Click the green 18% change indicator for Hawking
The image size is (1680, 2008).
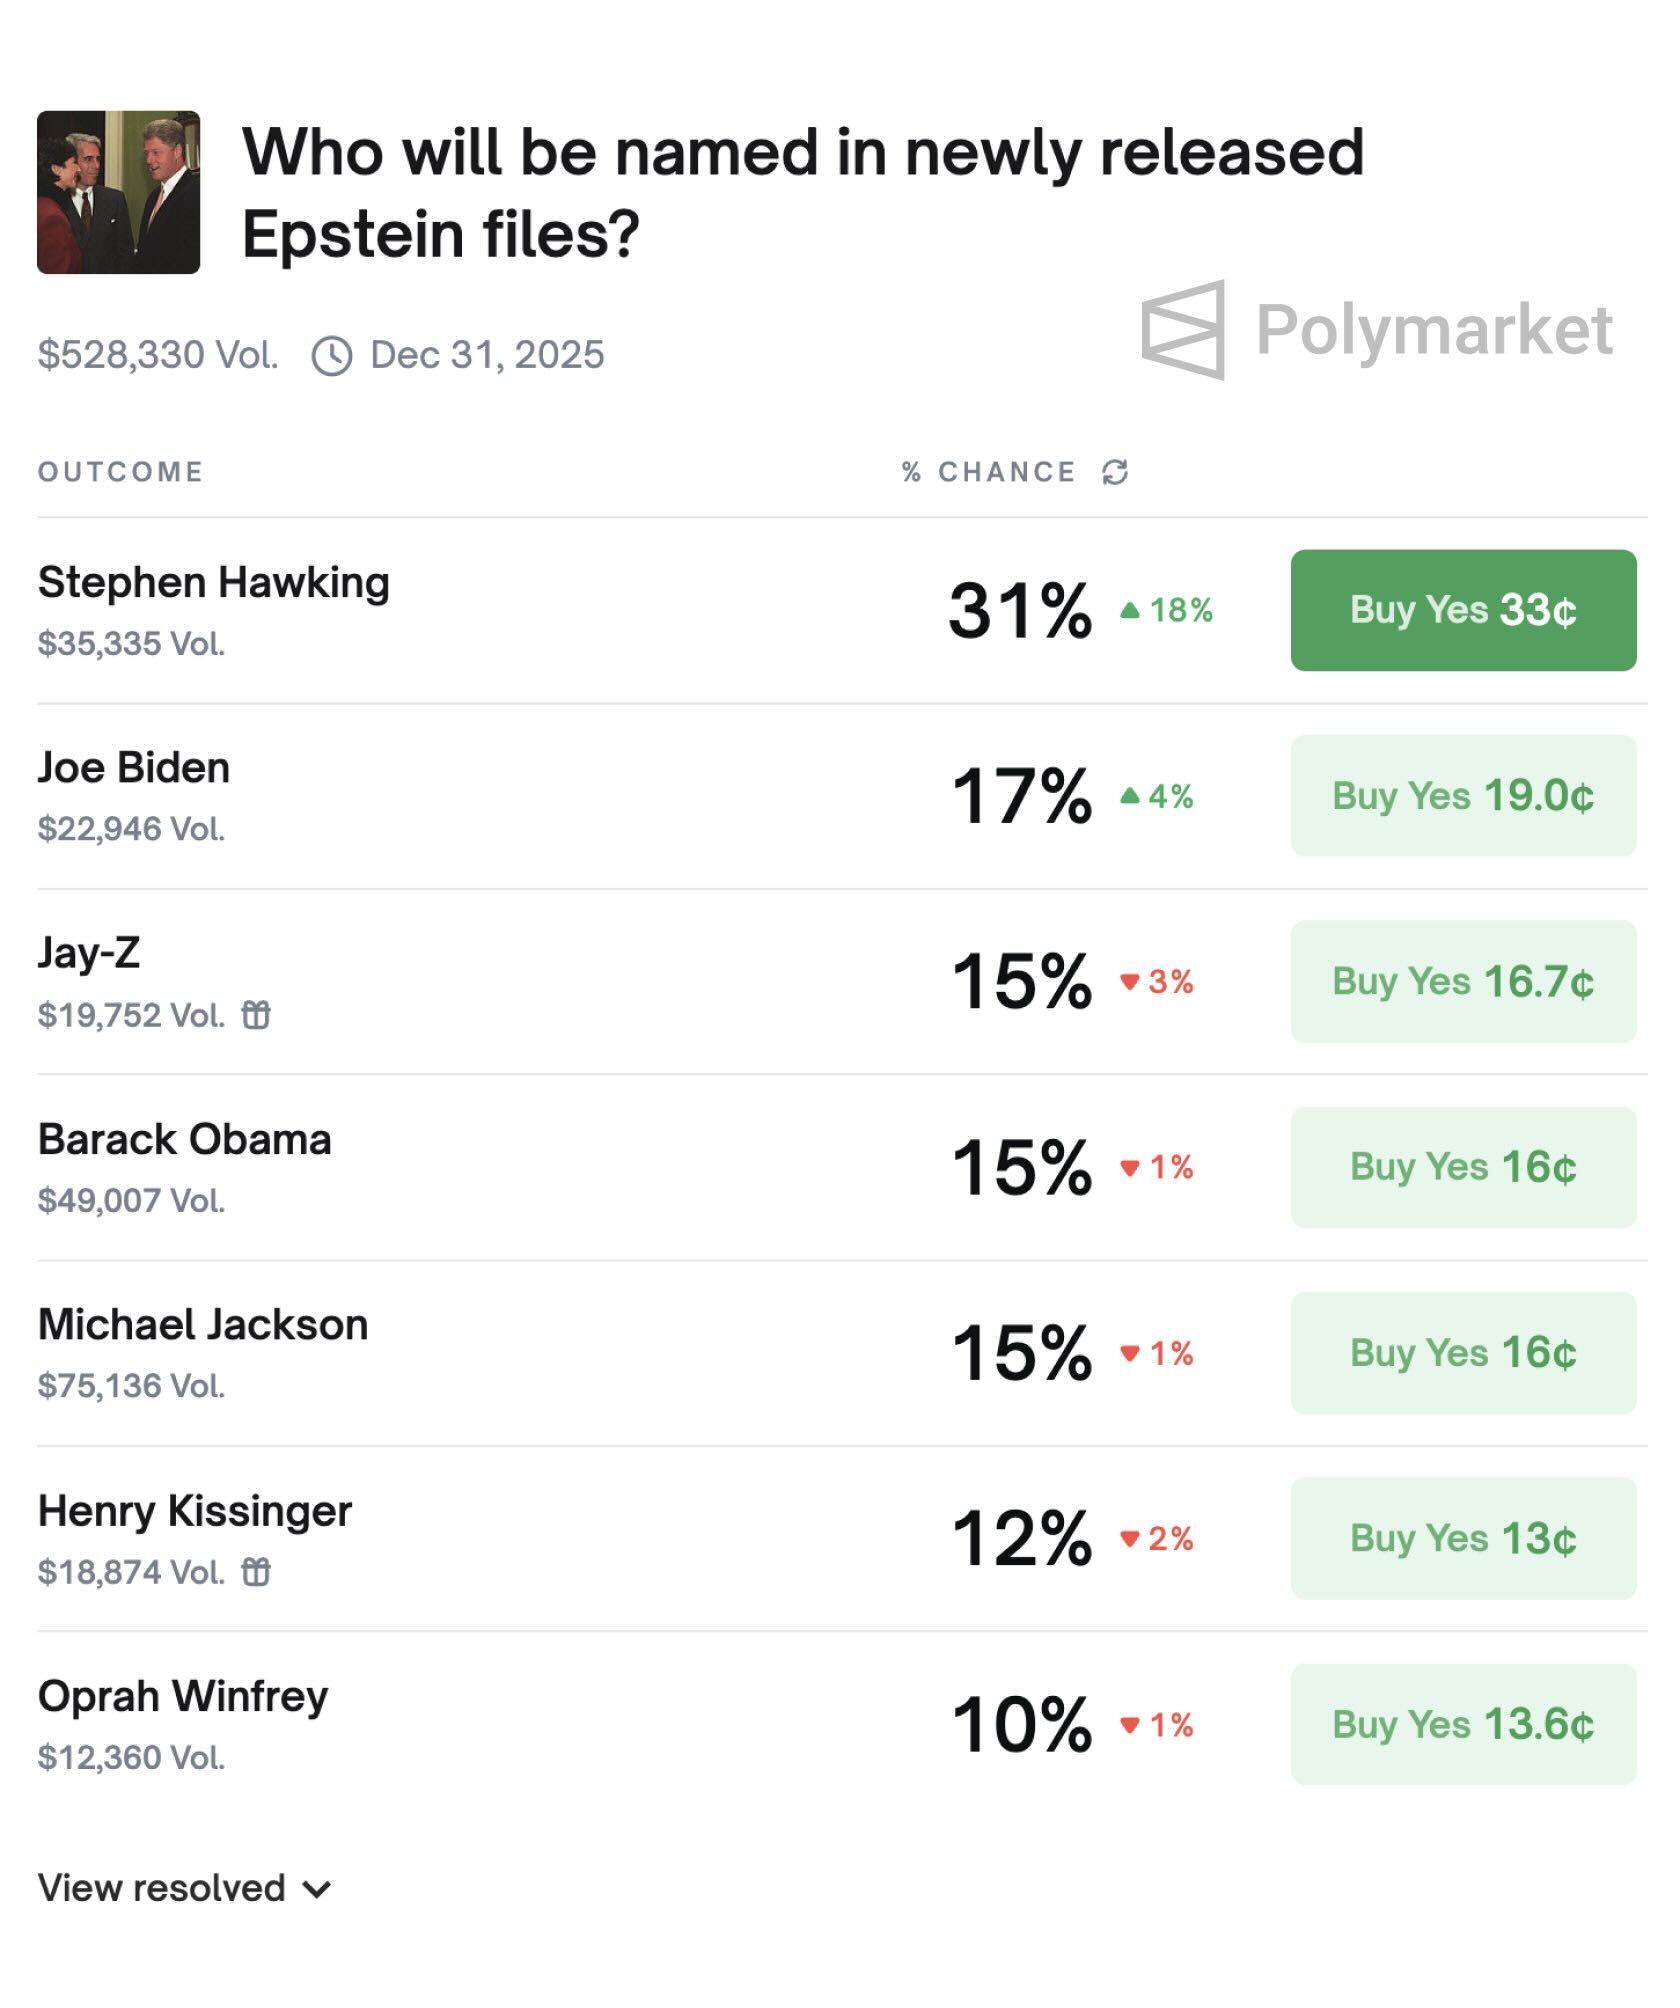point(1167,610)
